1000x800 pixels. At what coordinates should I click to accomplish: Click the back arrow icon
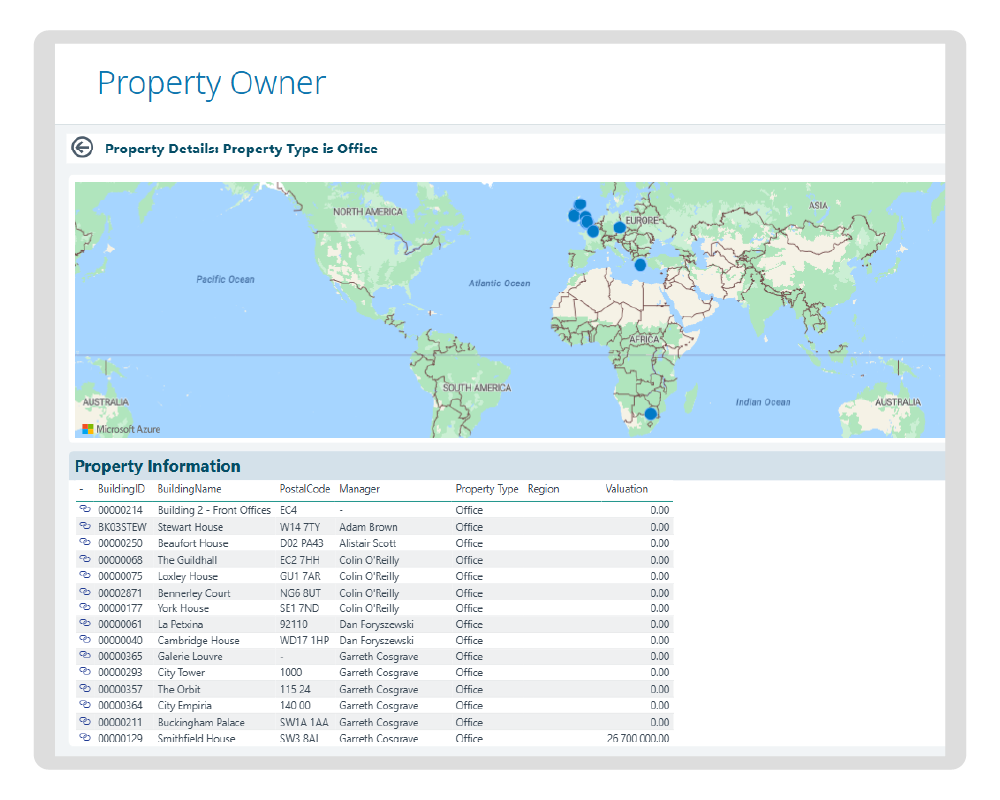(x=82, y=148)
